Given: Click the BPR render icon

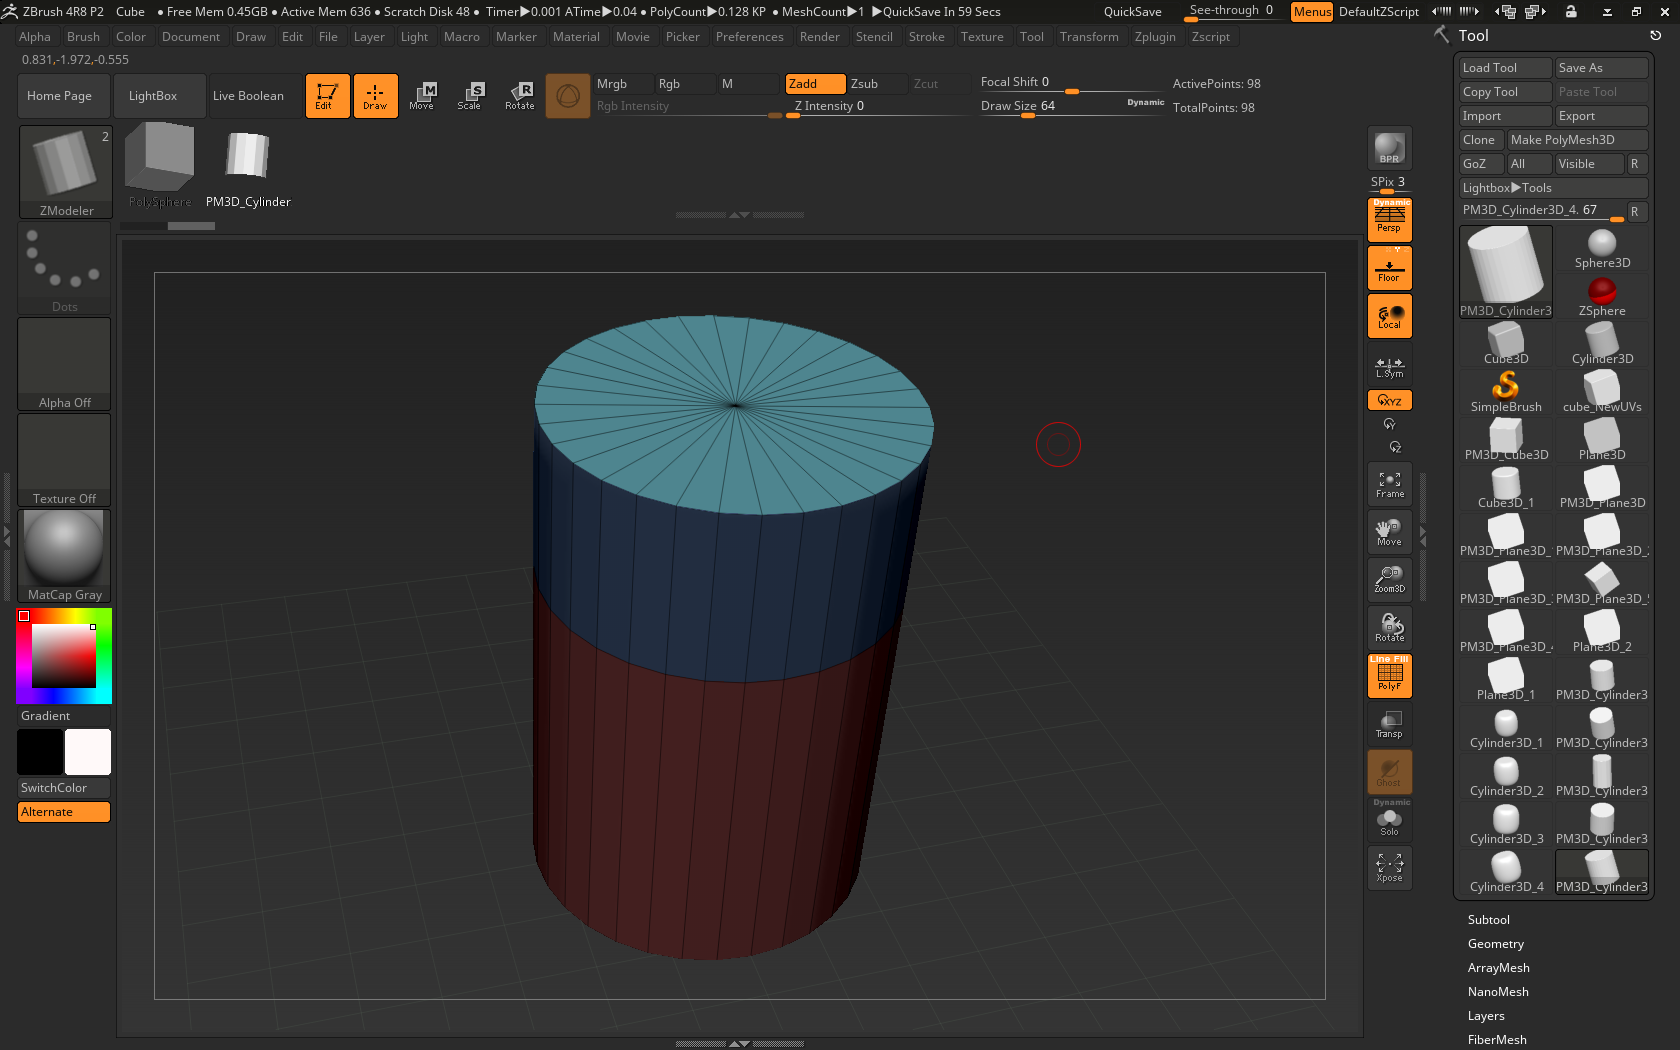Looking at the screenshot, I should 1389,148.
